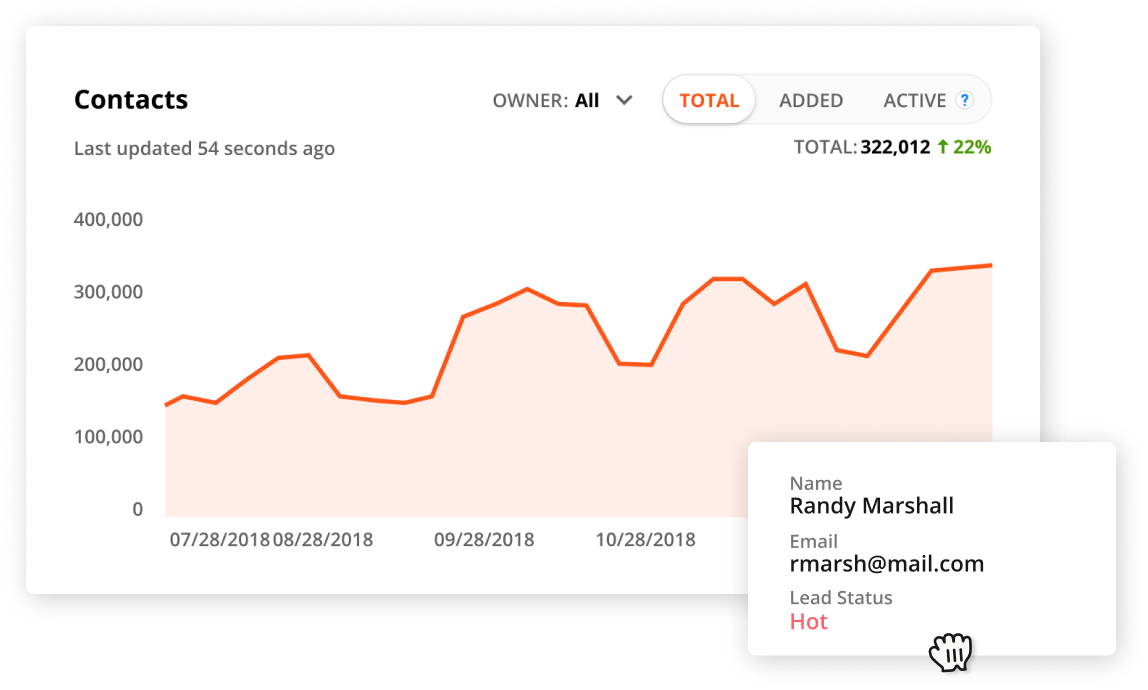Switch to the ADDED tab
Viewport: 1148px width, 690px height.
[x=810, y=99]
